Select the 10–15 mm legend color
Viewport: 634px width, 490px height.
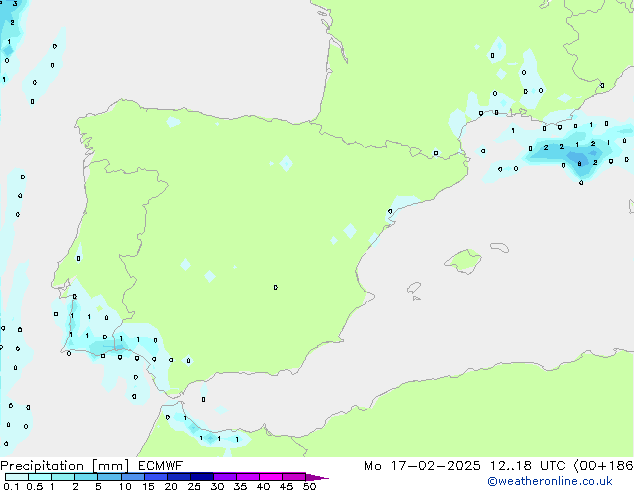tap(133, 477)
